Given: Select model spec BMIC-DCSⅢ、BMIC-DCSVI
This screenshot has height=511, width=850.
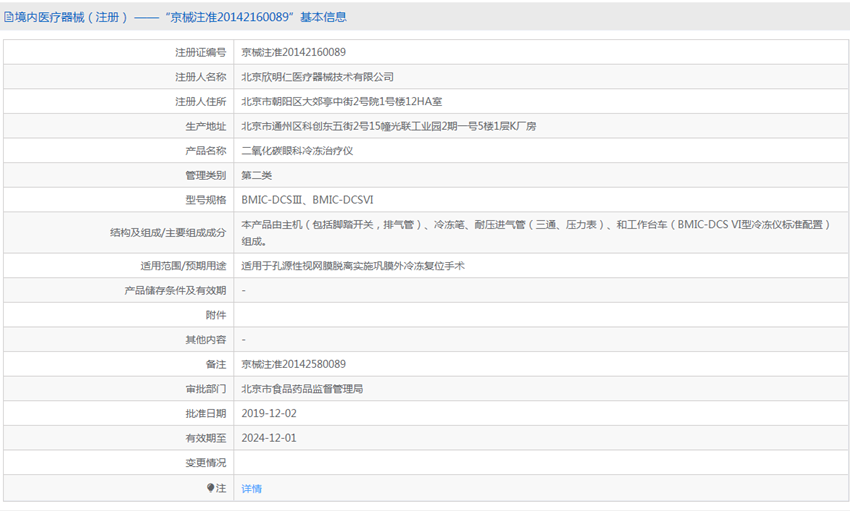Looking at the screenshot, I should click(x=307, y=199).
